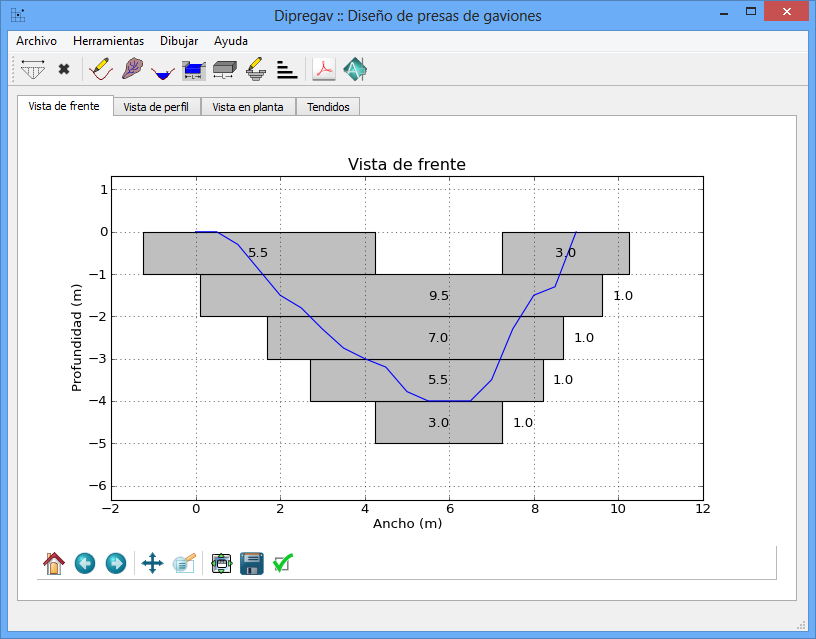This screenshot has height=639, width=816.
Task: Click the gray gabion block icon
Action: (224, 70)
